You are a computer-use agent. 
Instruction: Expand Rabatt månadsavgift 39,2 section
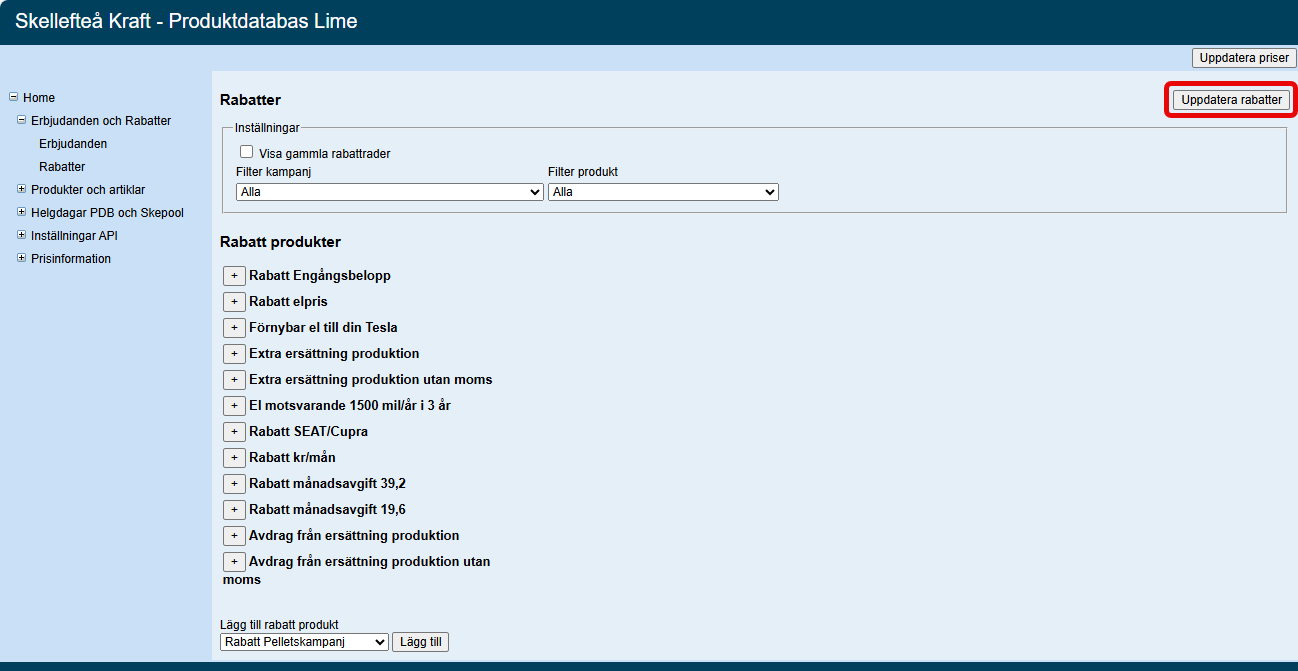tap(234, 484)
